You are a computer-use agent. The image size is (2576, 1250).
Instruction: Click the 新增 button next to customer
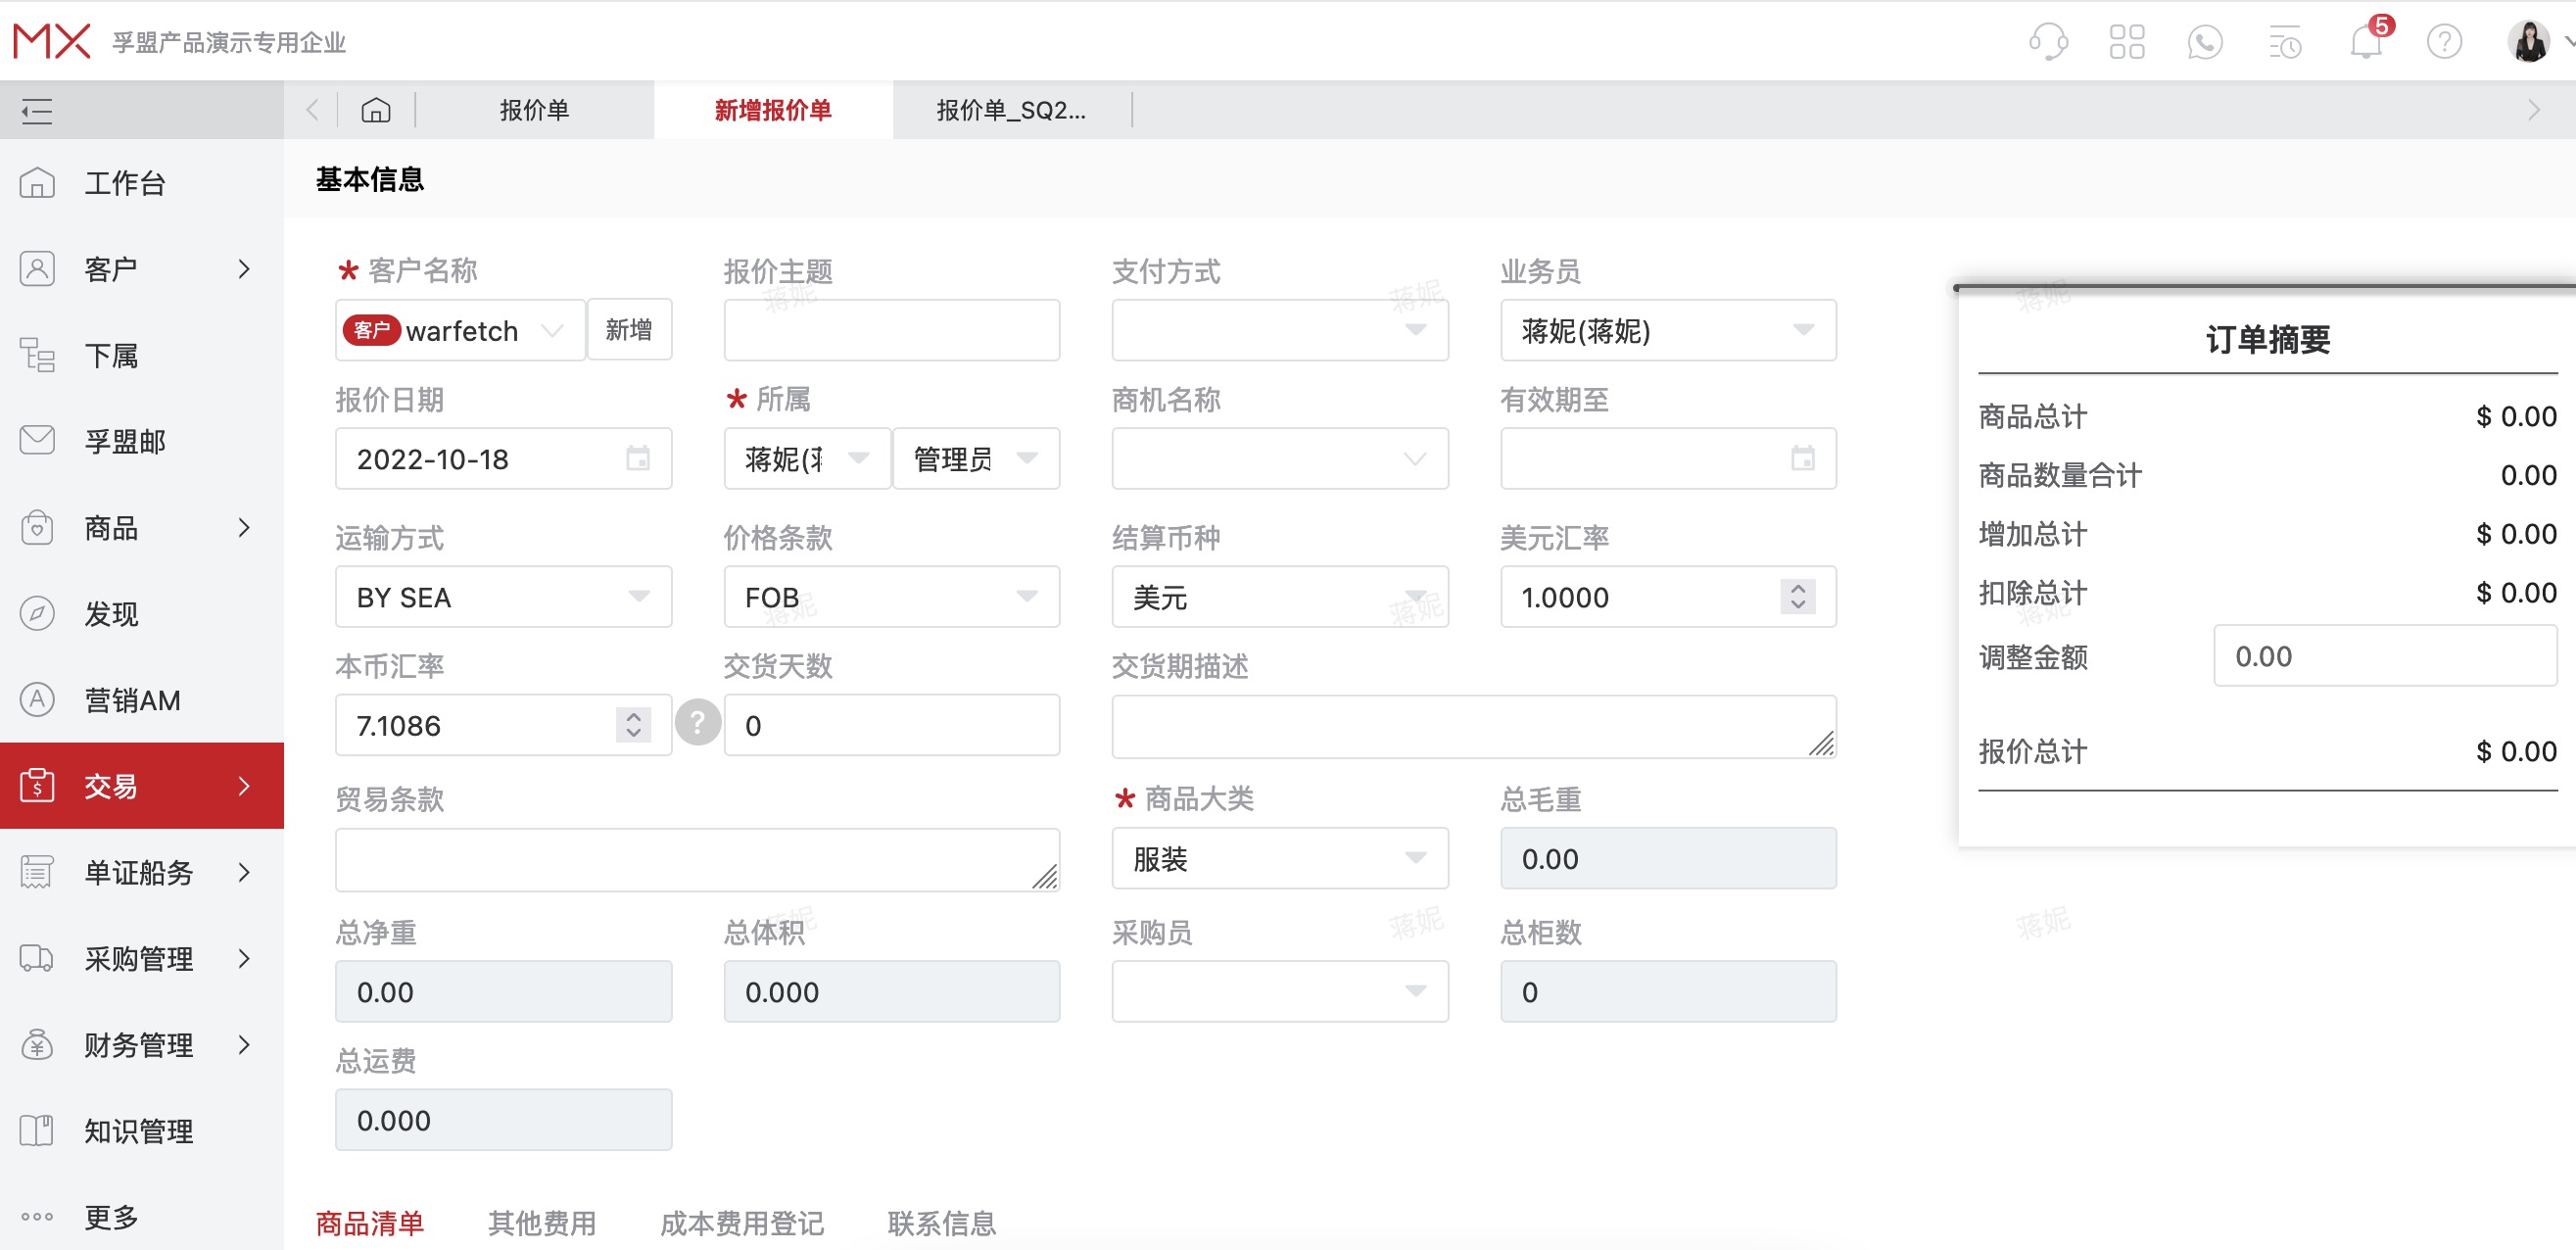click(629, 329)
